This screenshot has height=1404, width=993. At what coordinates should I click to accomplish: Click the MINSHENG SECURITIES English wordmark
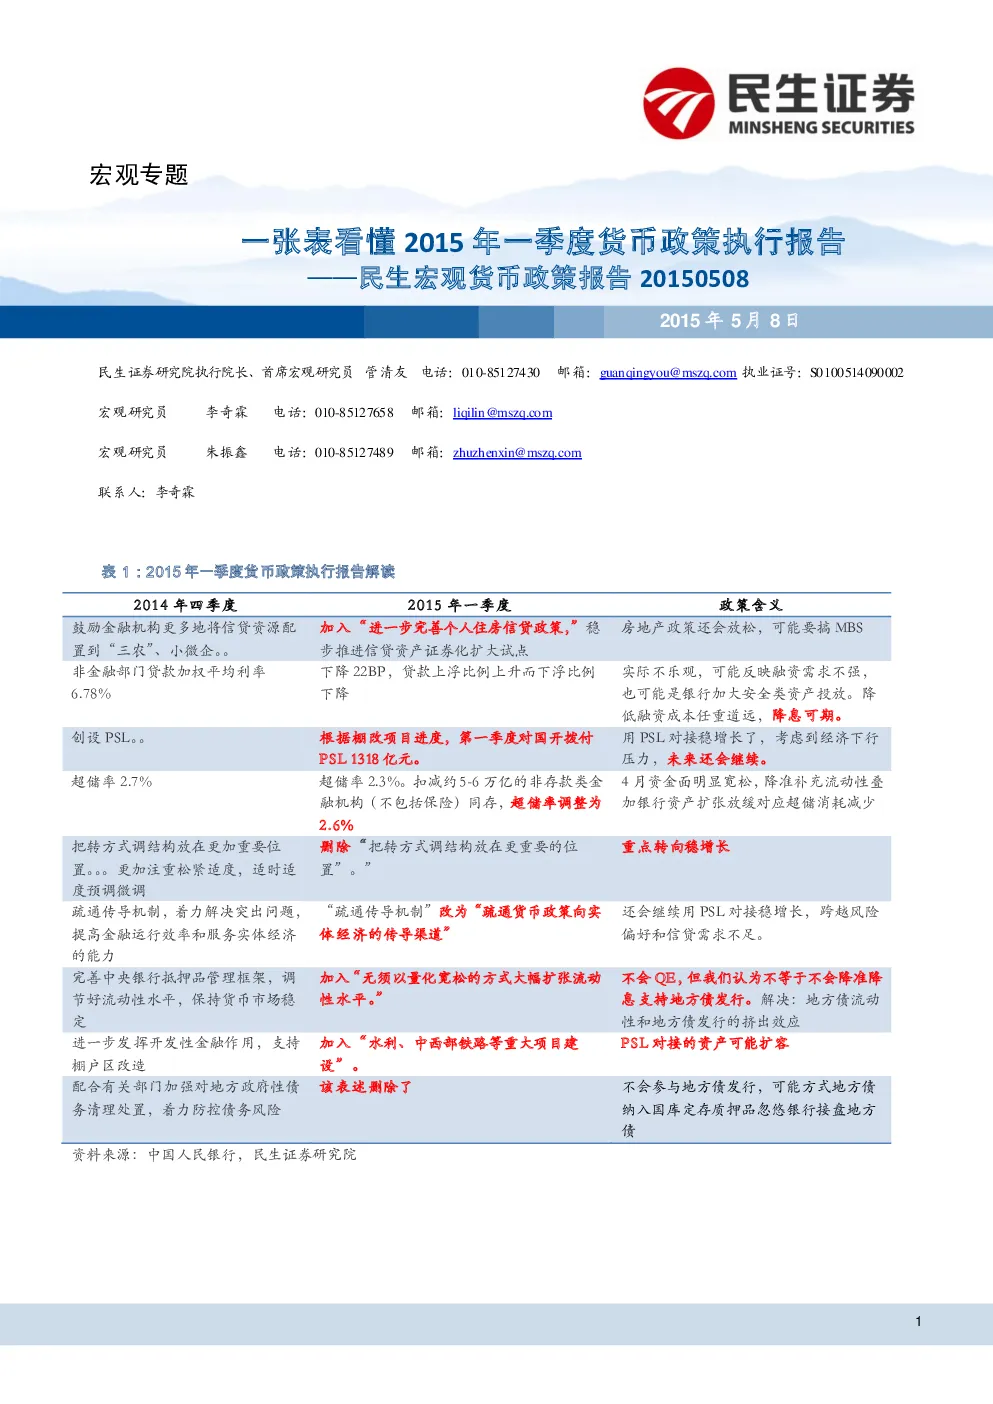click(821, 128)
